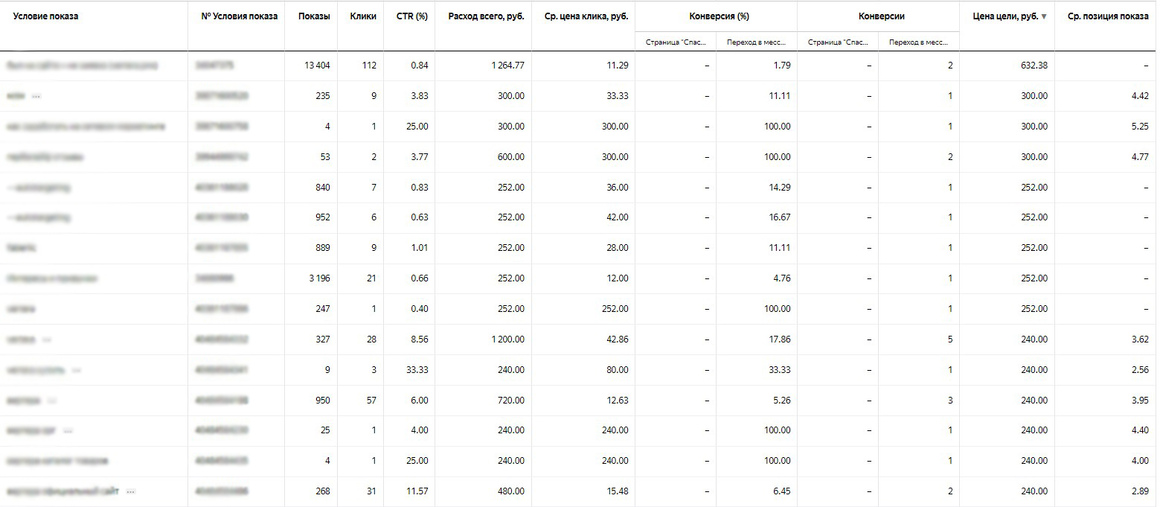This screenshot has width=1160, height=507.
Task: Click the Конверсии group header
Action: click(881, 16)
